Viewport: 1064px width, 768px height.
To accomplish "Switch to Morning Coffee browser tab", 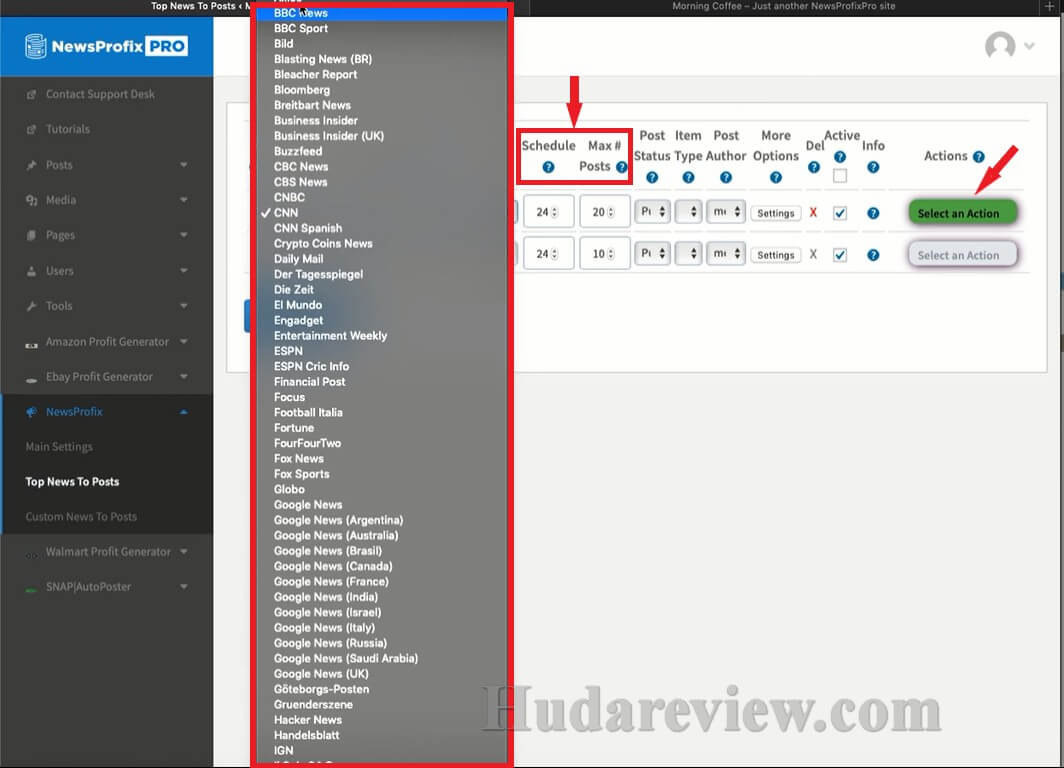I will [x=783, y=7].
